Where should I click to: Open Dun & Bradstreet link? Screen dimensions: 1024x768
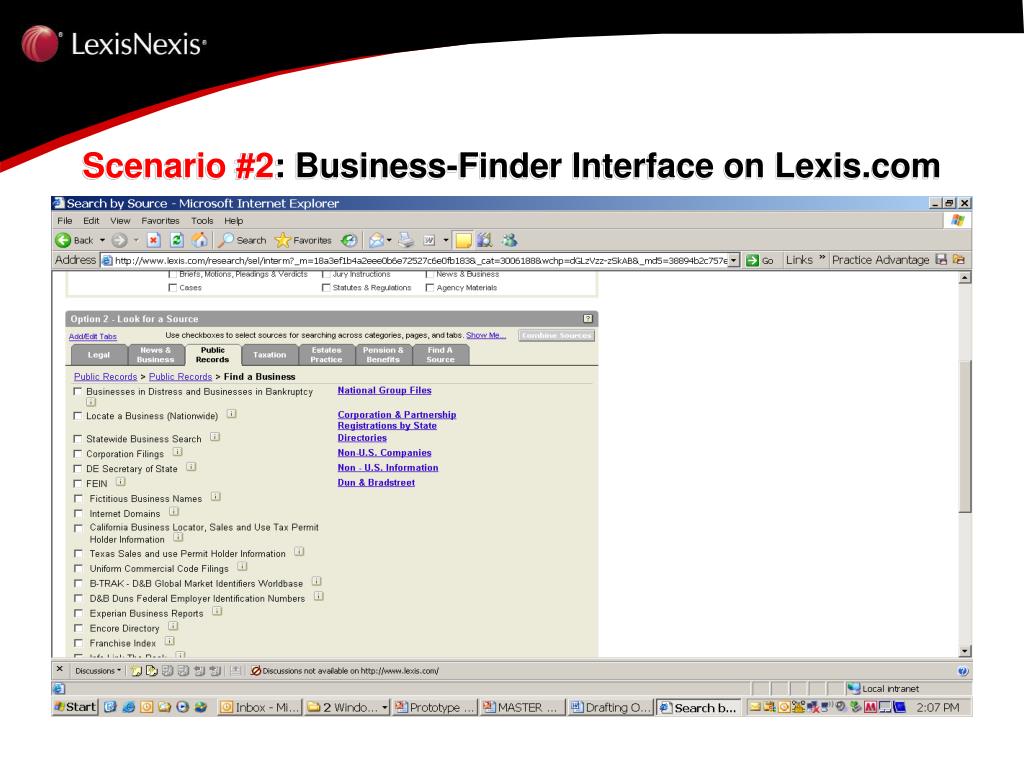click(376, 483)
